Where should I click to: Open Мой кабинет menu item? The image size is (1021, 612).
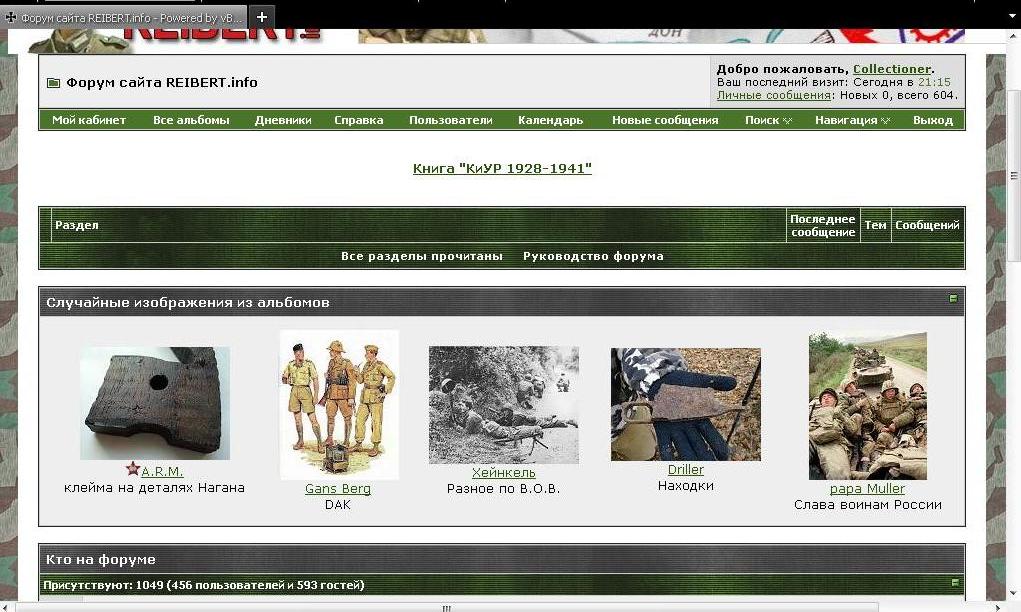point(89,120)
